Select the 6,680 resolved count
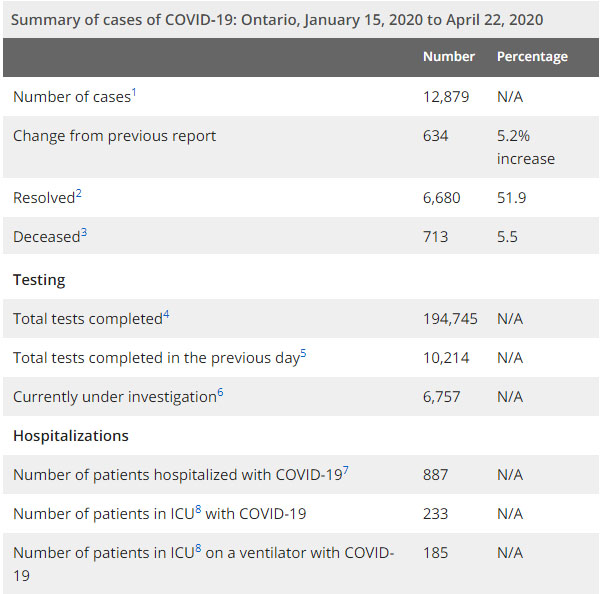The width and height of the screenshot is (600, 594). 442,198
